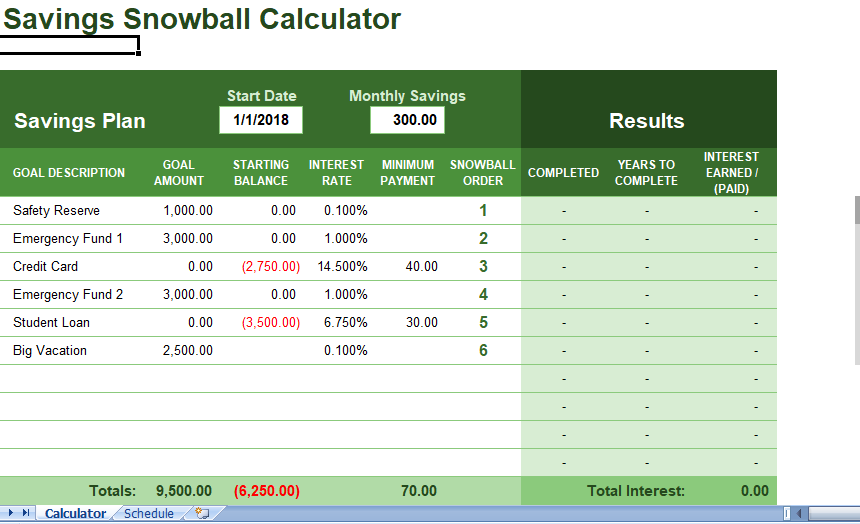The width and height of the screenshot is (860, 524).
Task: Click Credit Card interest rate 14.500%
Action: point(342,267)
